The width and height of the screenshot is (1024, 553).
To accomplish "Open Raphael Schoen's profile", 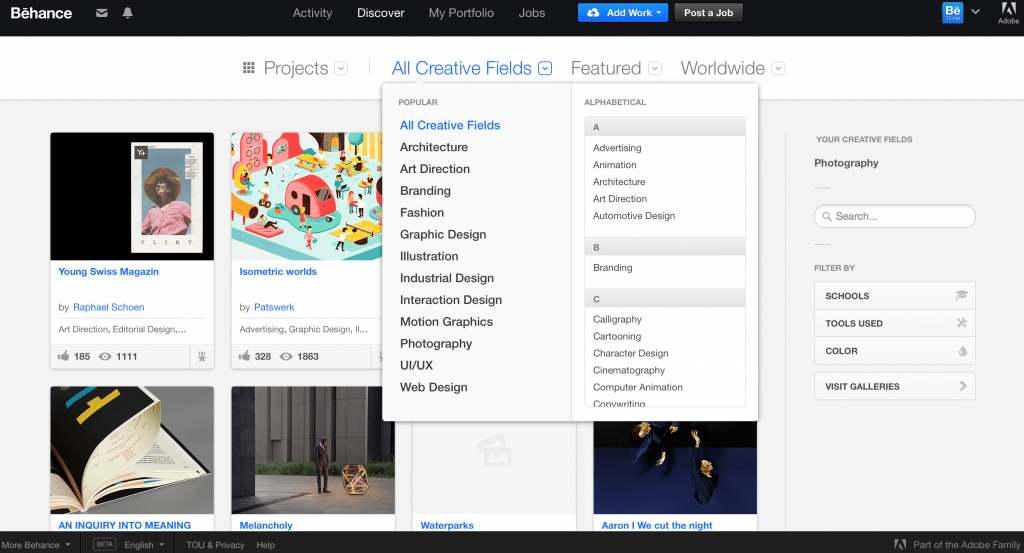I will 108,307.
